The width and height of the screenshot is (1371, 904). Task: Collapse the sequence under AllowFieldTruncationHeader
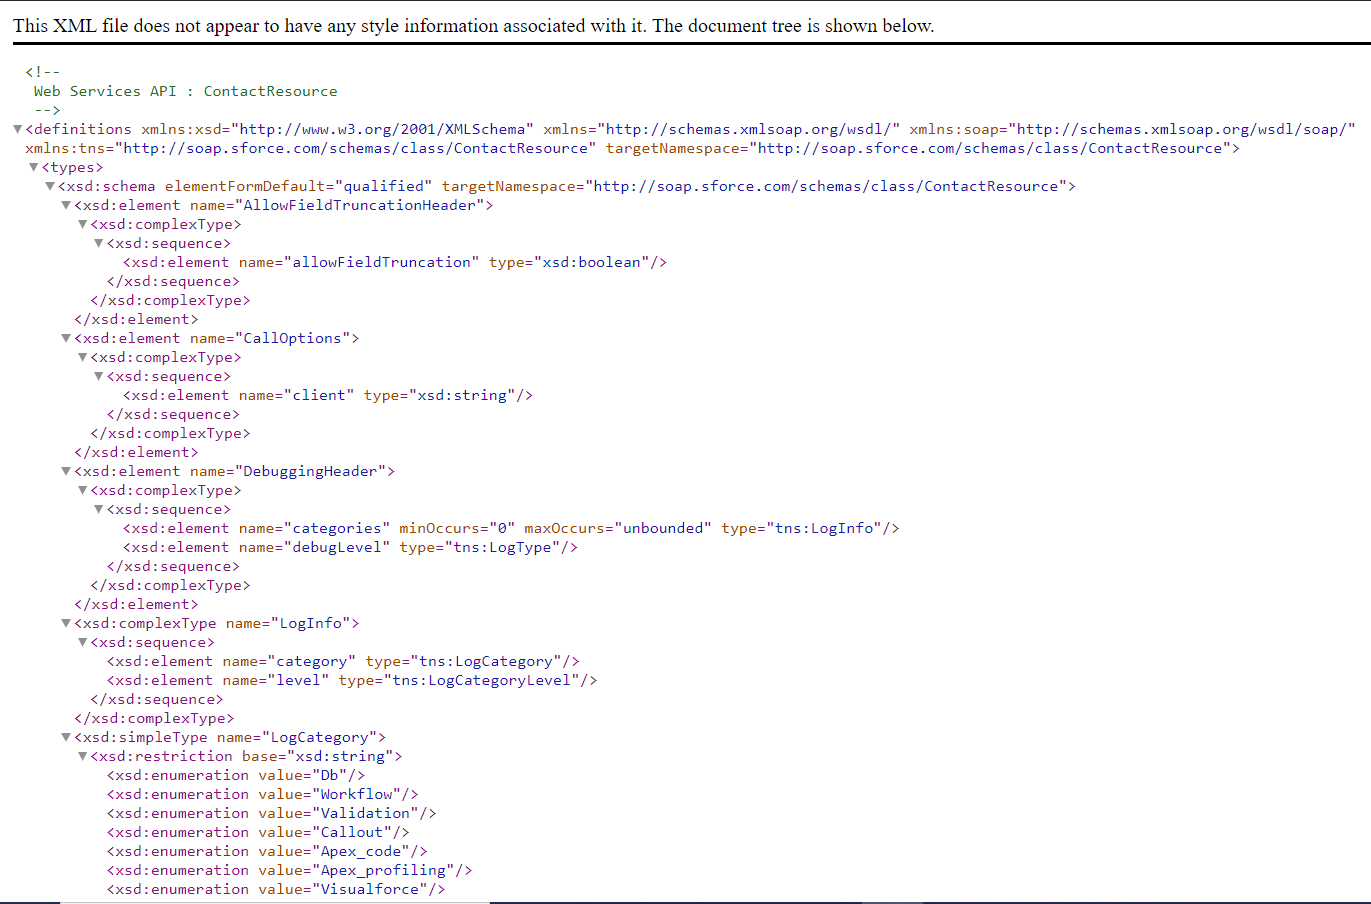[98, 242]
